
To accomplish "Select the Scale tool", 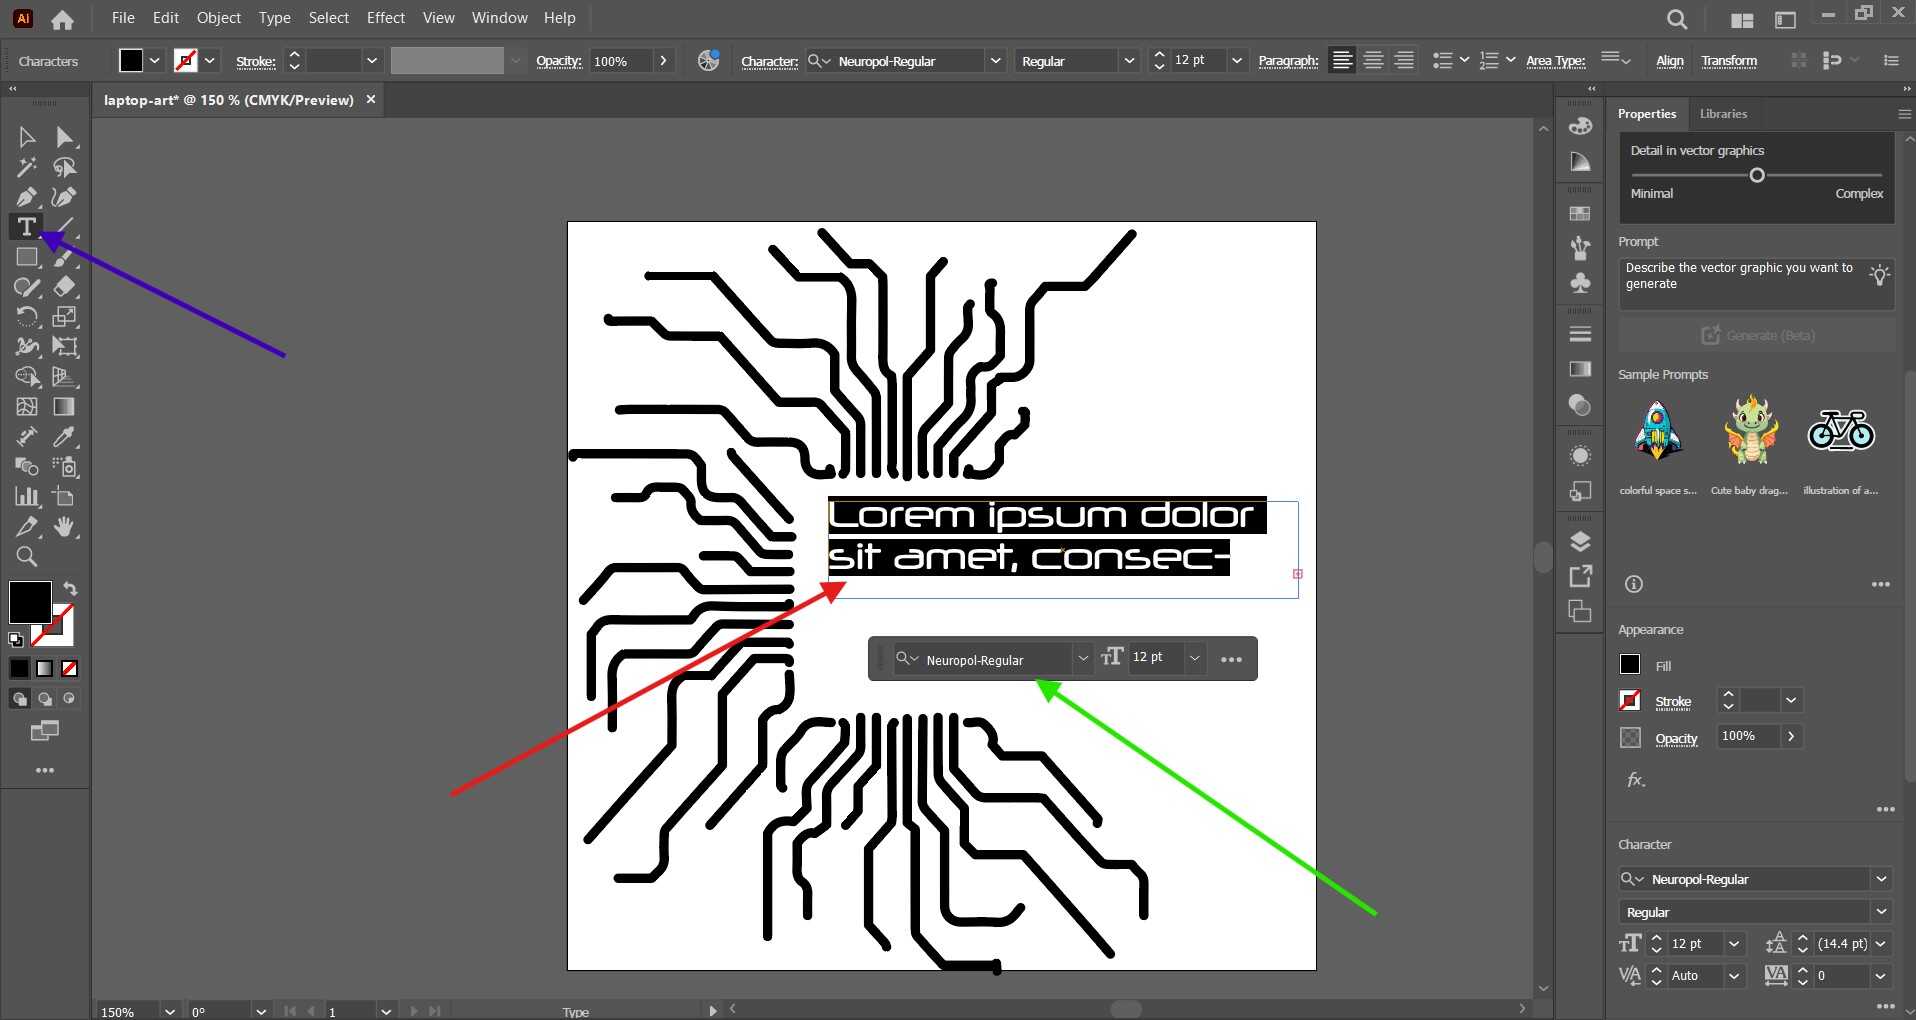I will click(x=65, y=317).
